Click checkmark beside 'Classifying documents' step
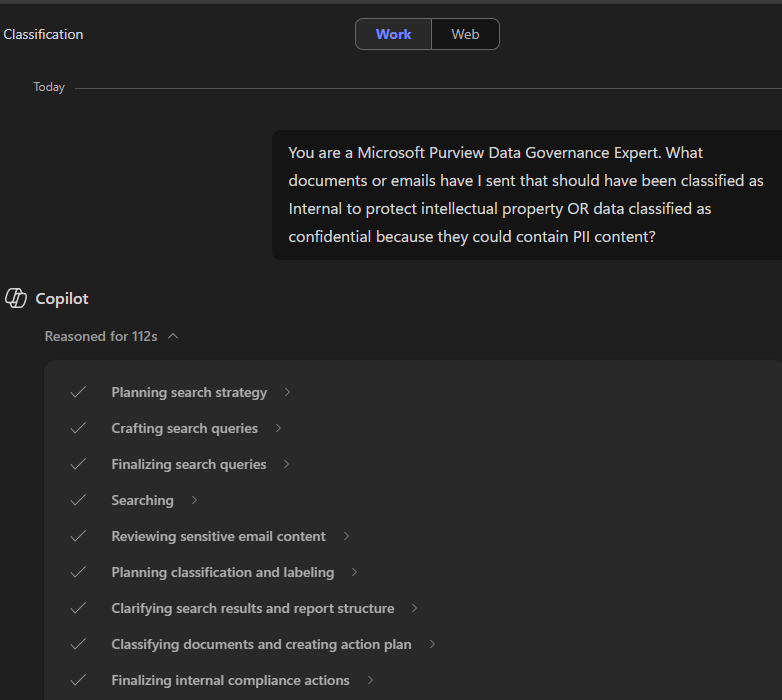 78,644
